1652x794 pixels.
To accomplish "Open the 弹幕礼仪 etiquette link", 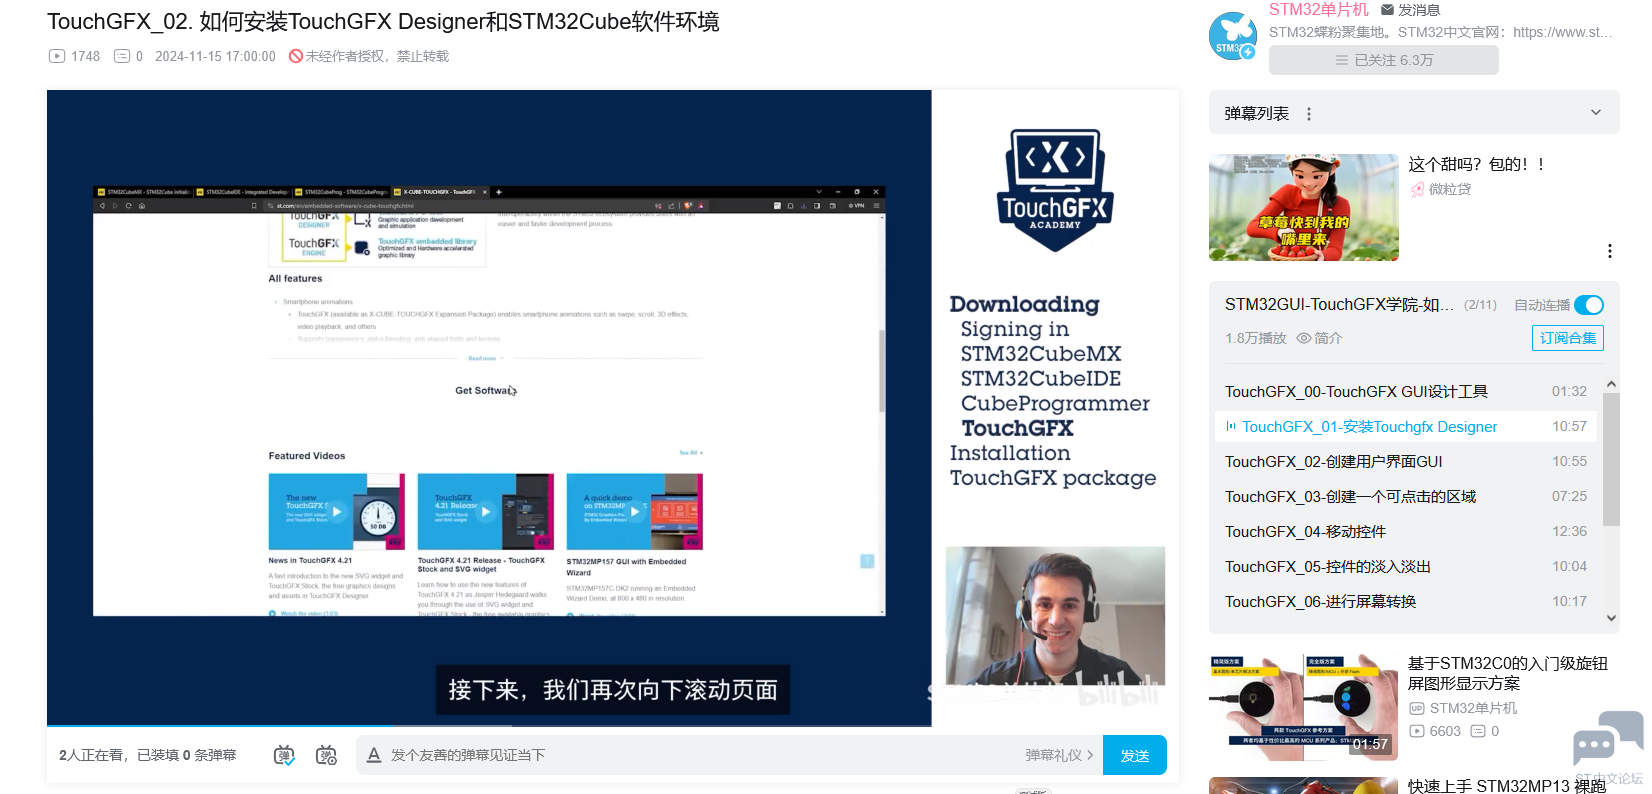I will [1058, 755].
